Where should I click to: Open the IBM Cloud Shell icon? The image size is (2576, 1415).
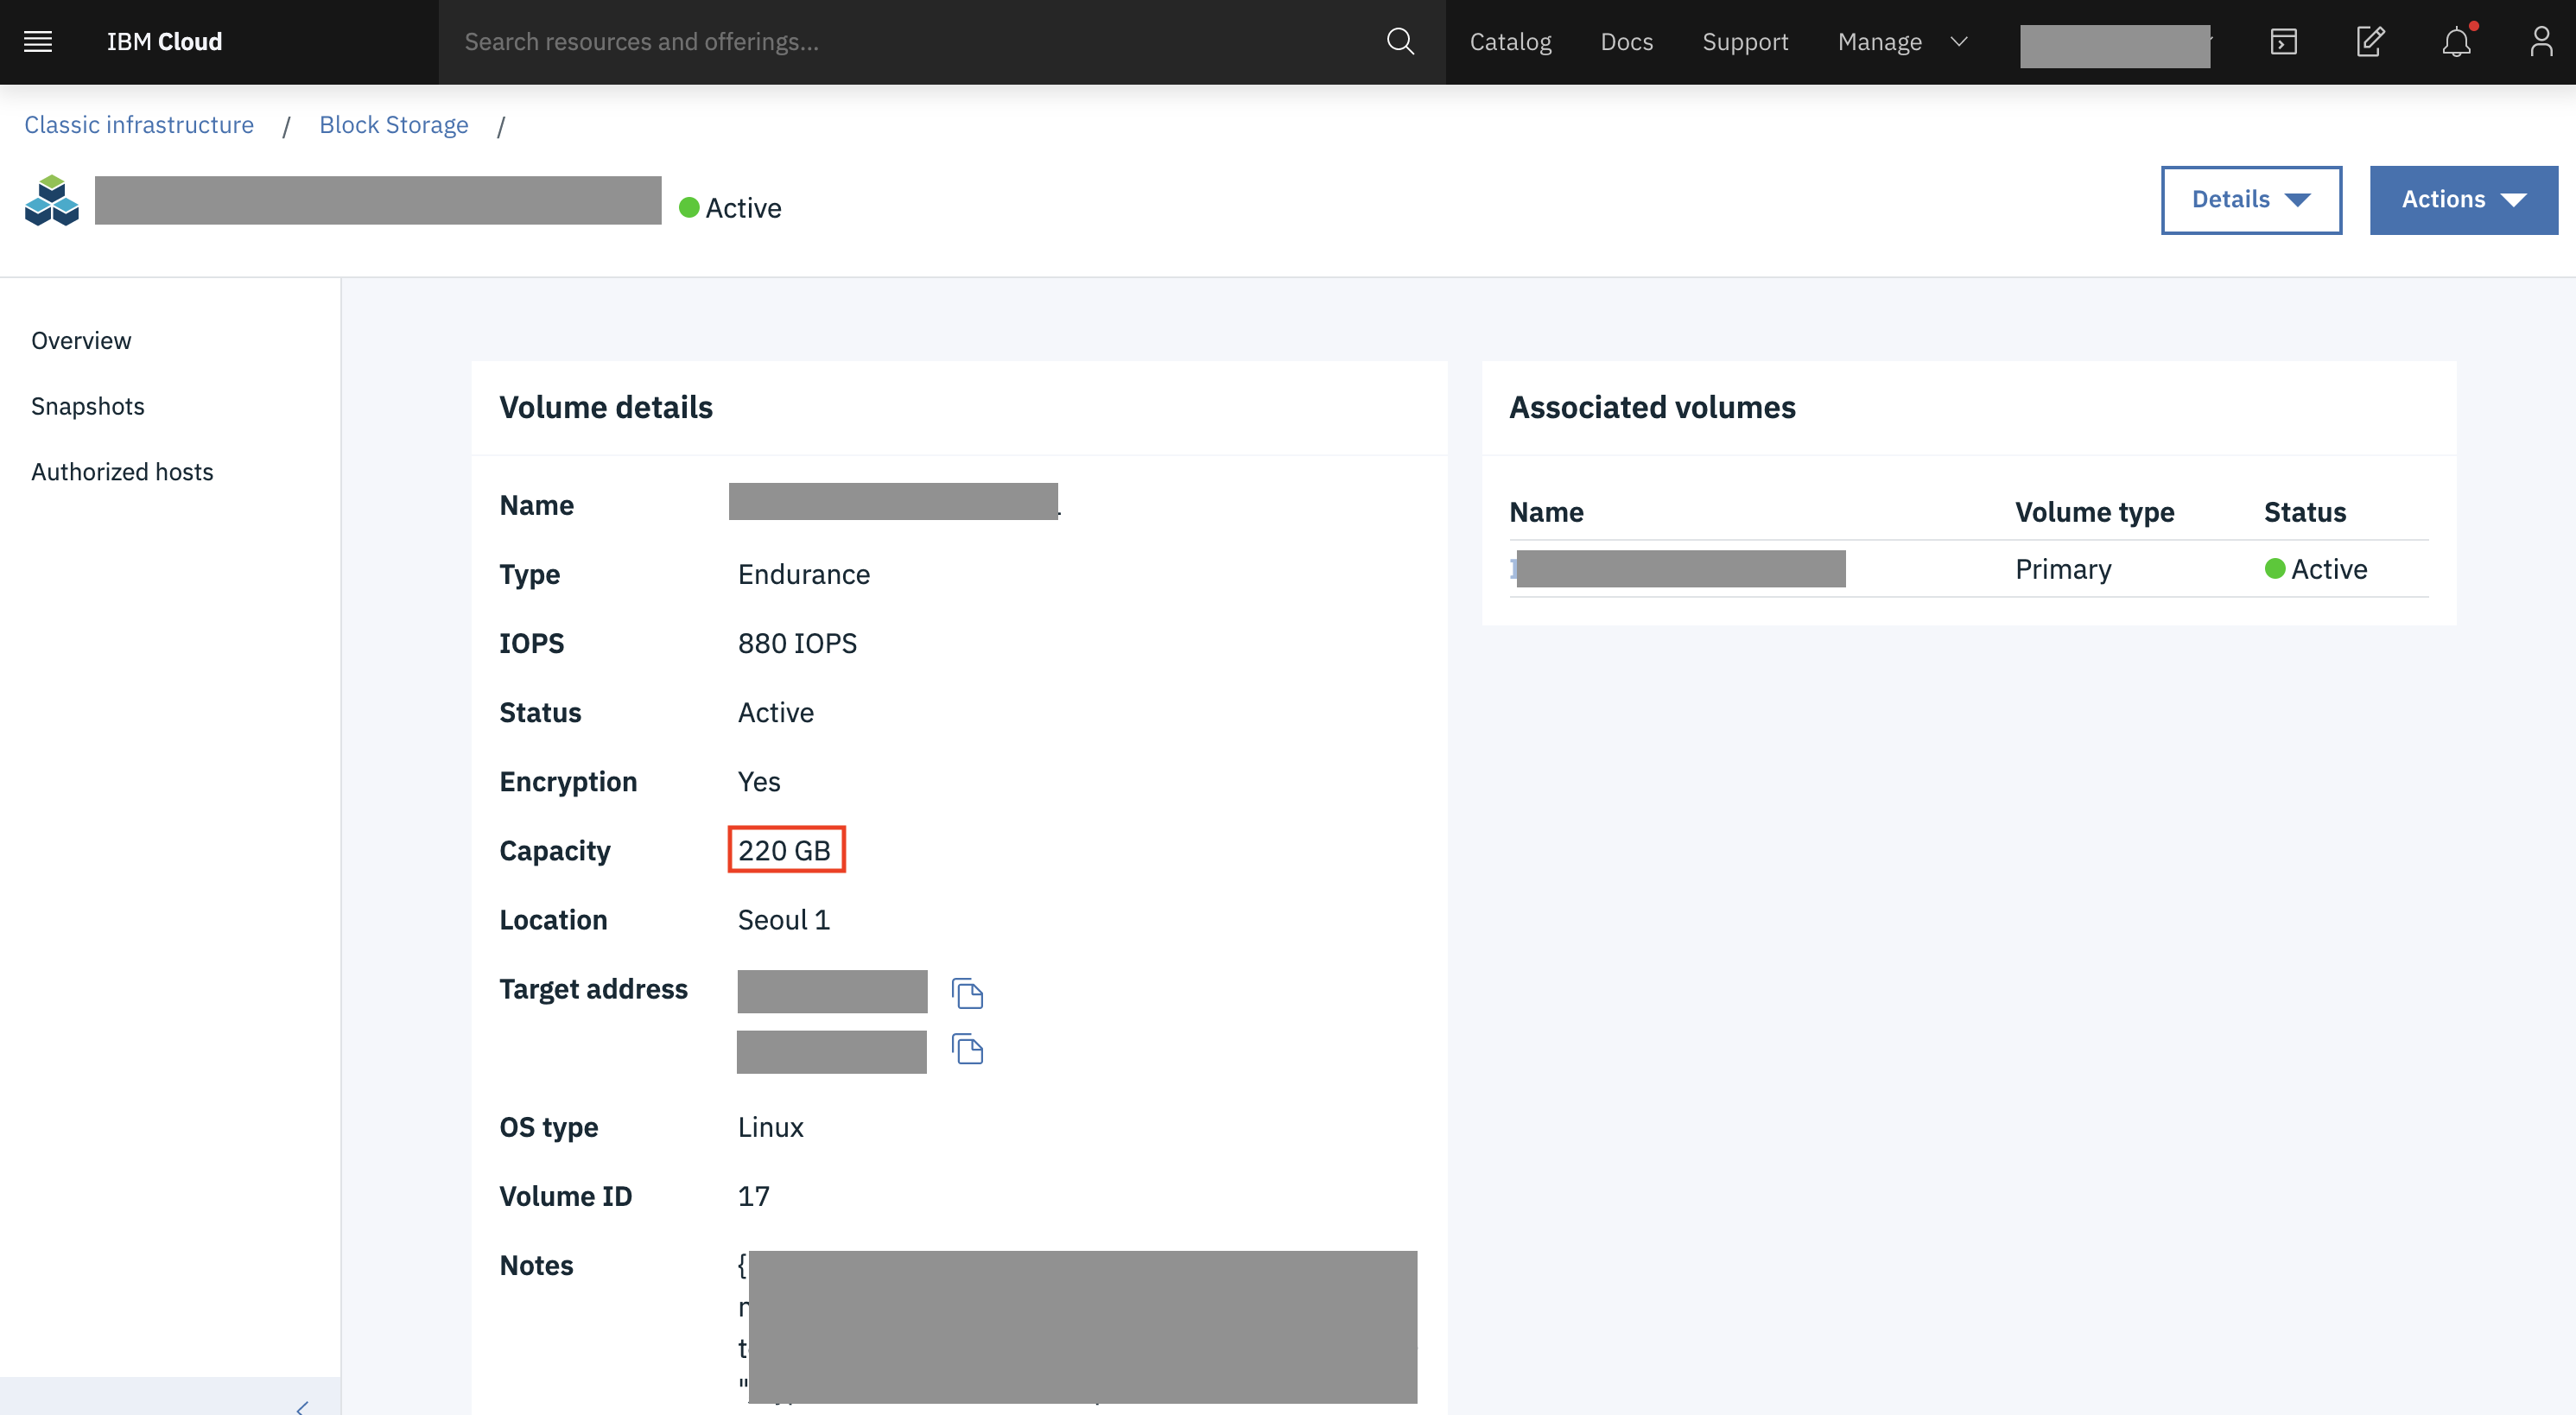(2283, 42)
